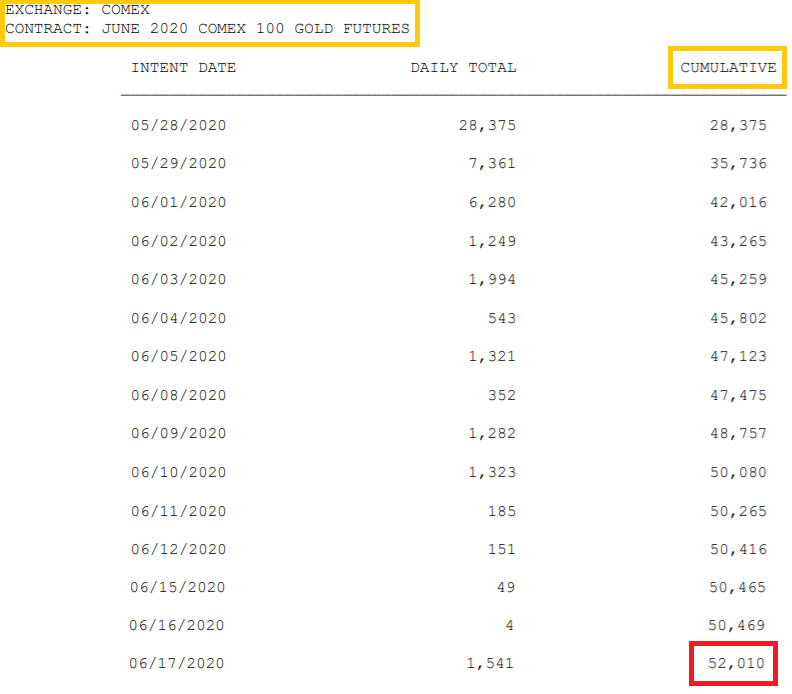Click the JUNE 2020 COMEX 100 GOLD FUTURES contract line
The height and width of the screenshot is (694, 792).
click(x=207, y=29)
